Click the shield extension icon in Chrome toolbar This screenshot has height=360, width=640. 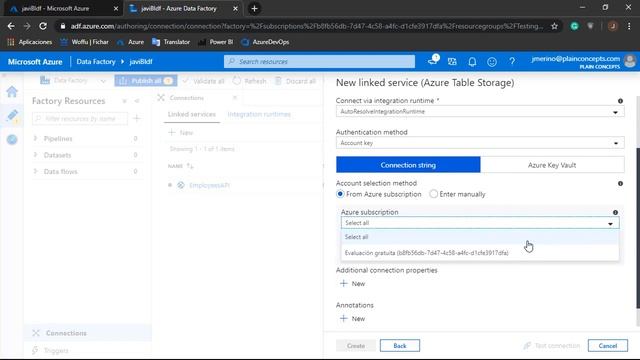[590, 26]
